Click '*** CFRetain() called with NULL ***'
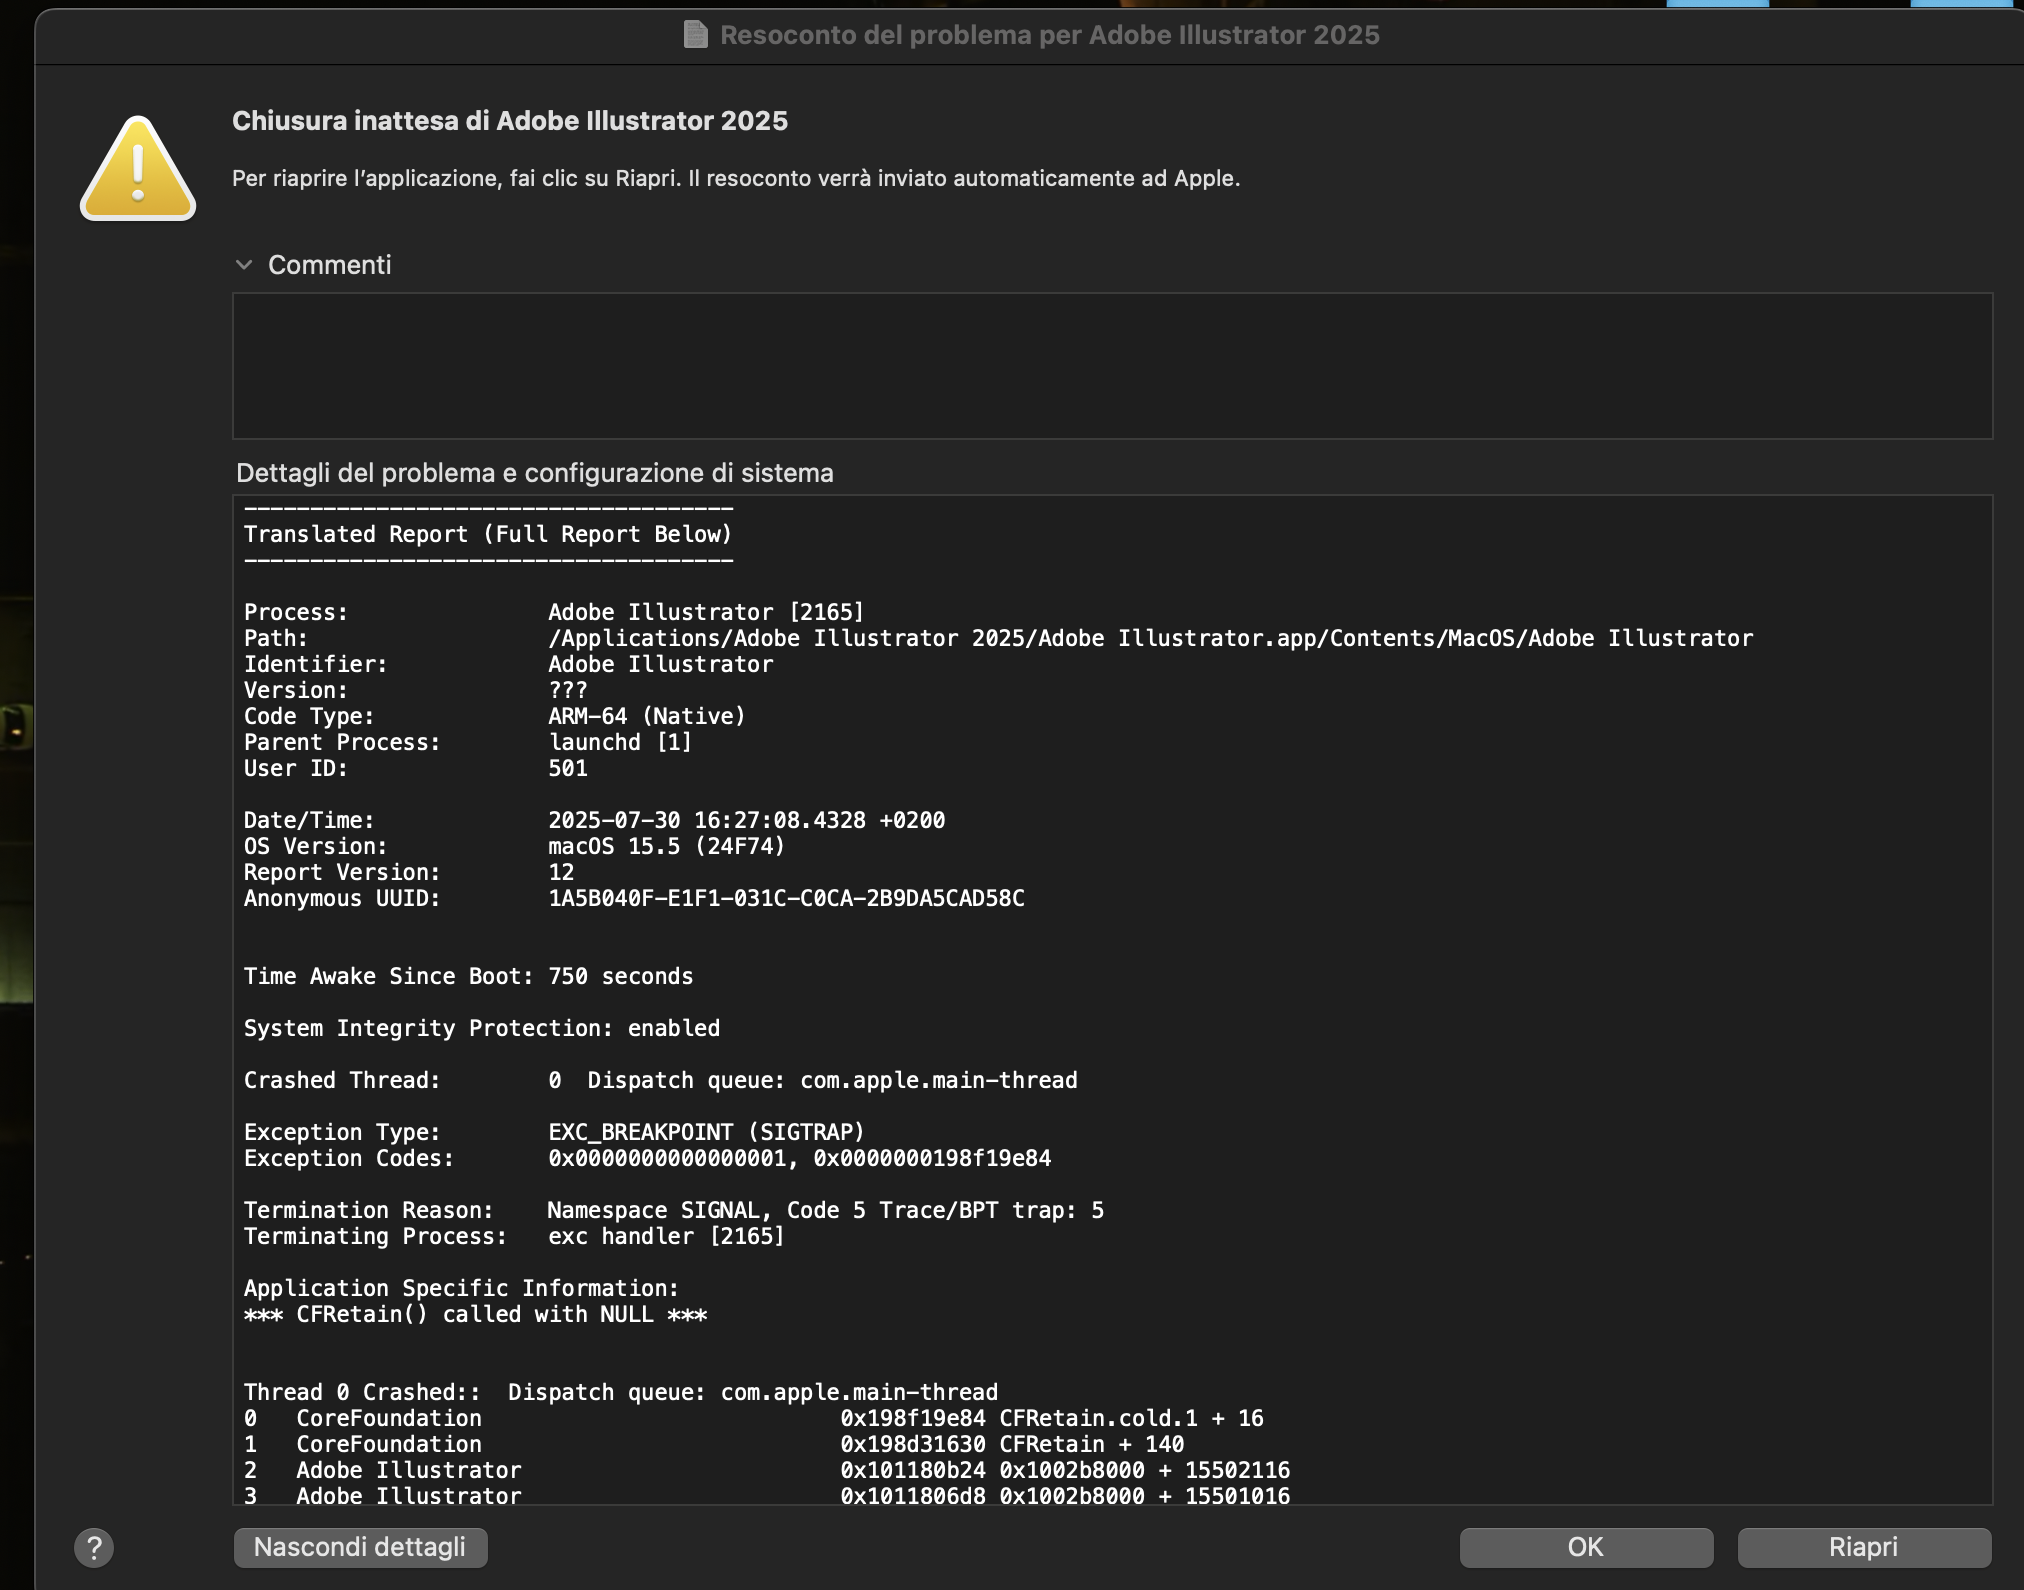This screenshot has height=1590, width=2024. coord(475,1314)
